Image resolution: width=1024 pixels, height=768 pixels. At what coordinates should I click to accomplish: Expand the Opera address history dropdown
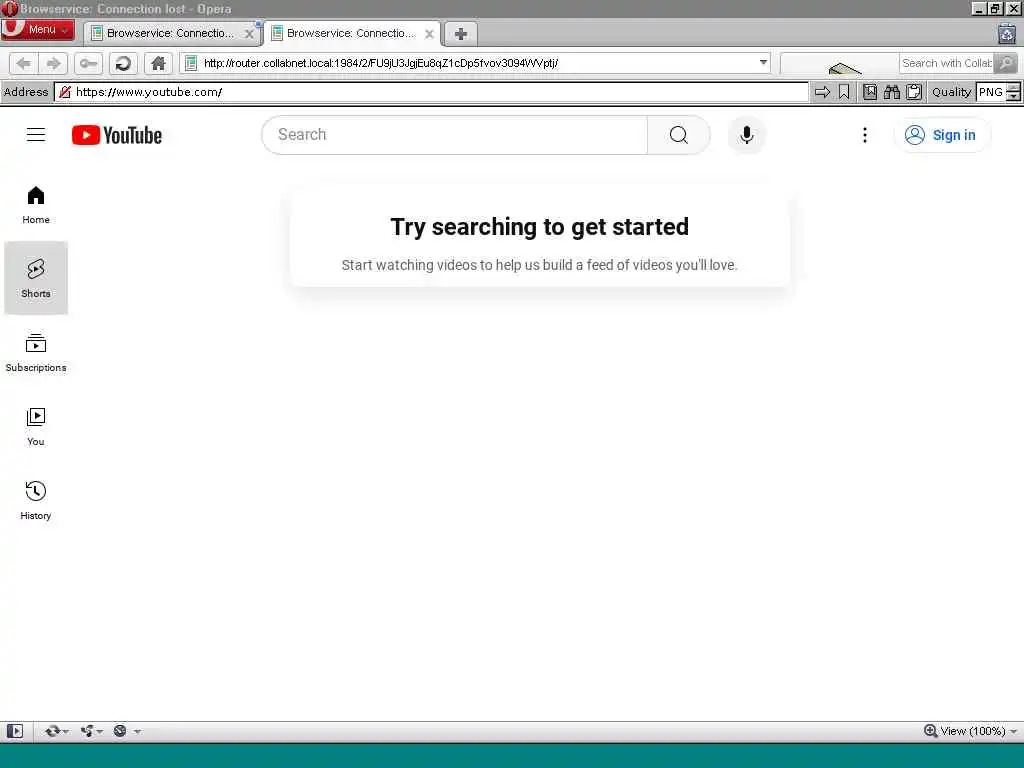tap(763, 63)
